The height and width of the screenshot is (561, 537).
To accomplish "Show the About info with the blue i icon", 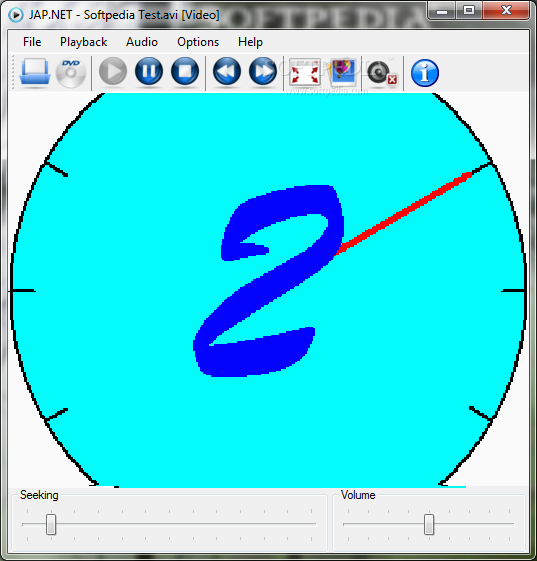I will (425, 73).
